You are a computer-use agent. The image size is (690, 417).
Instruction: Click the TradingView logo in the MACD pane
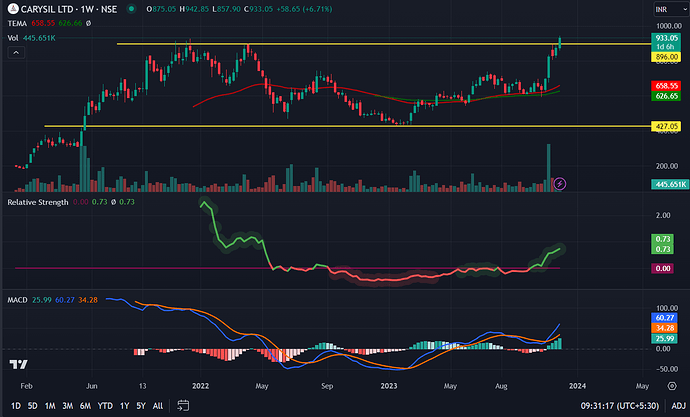click(18, 364)
